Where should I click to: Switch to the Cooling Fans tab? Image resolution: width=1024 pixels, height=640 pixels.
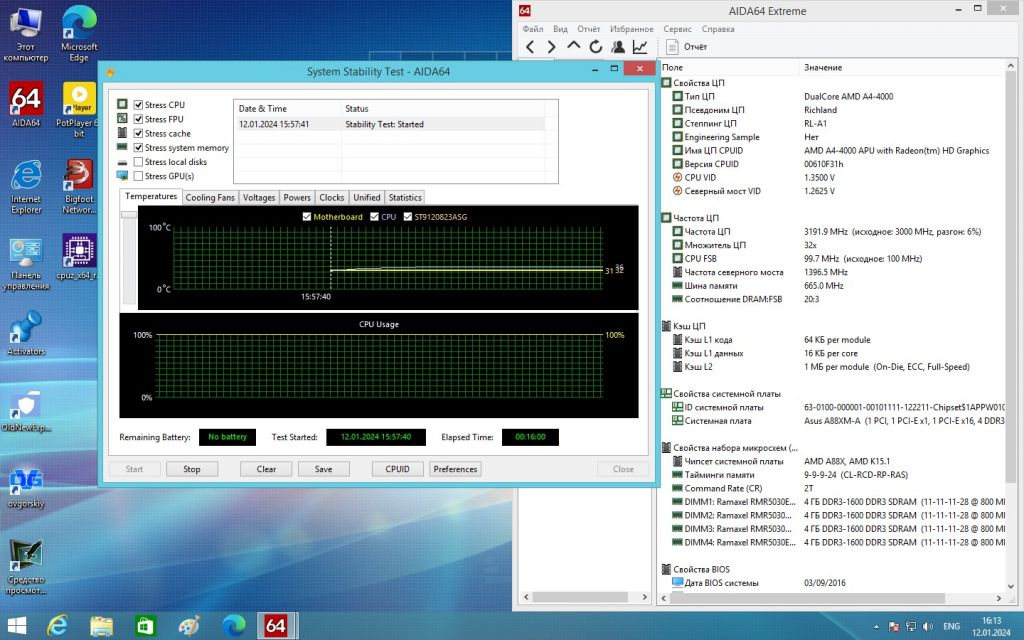(210, 197)
